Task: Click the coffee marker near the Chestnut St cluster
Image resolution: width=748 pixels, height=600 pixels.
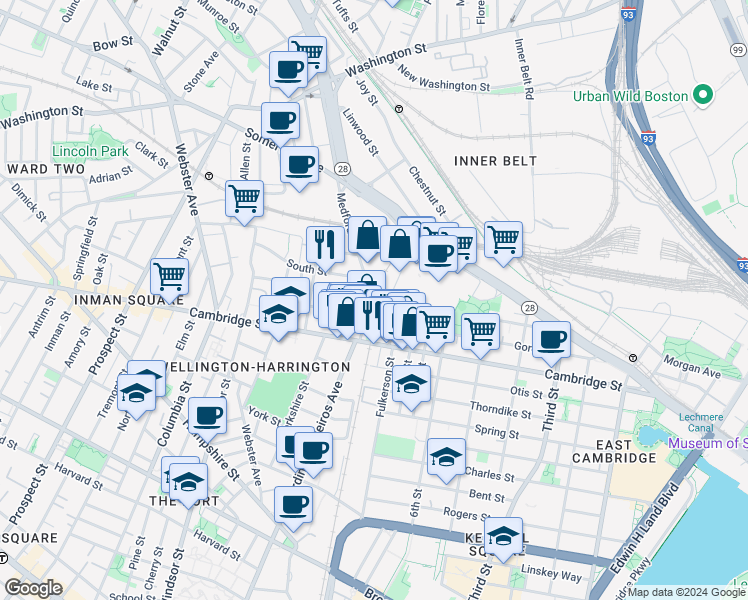Action: (438, 254)
